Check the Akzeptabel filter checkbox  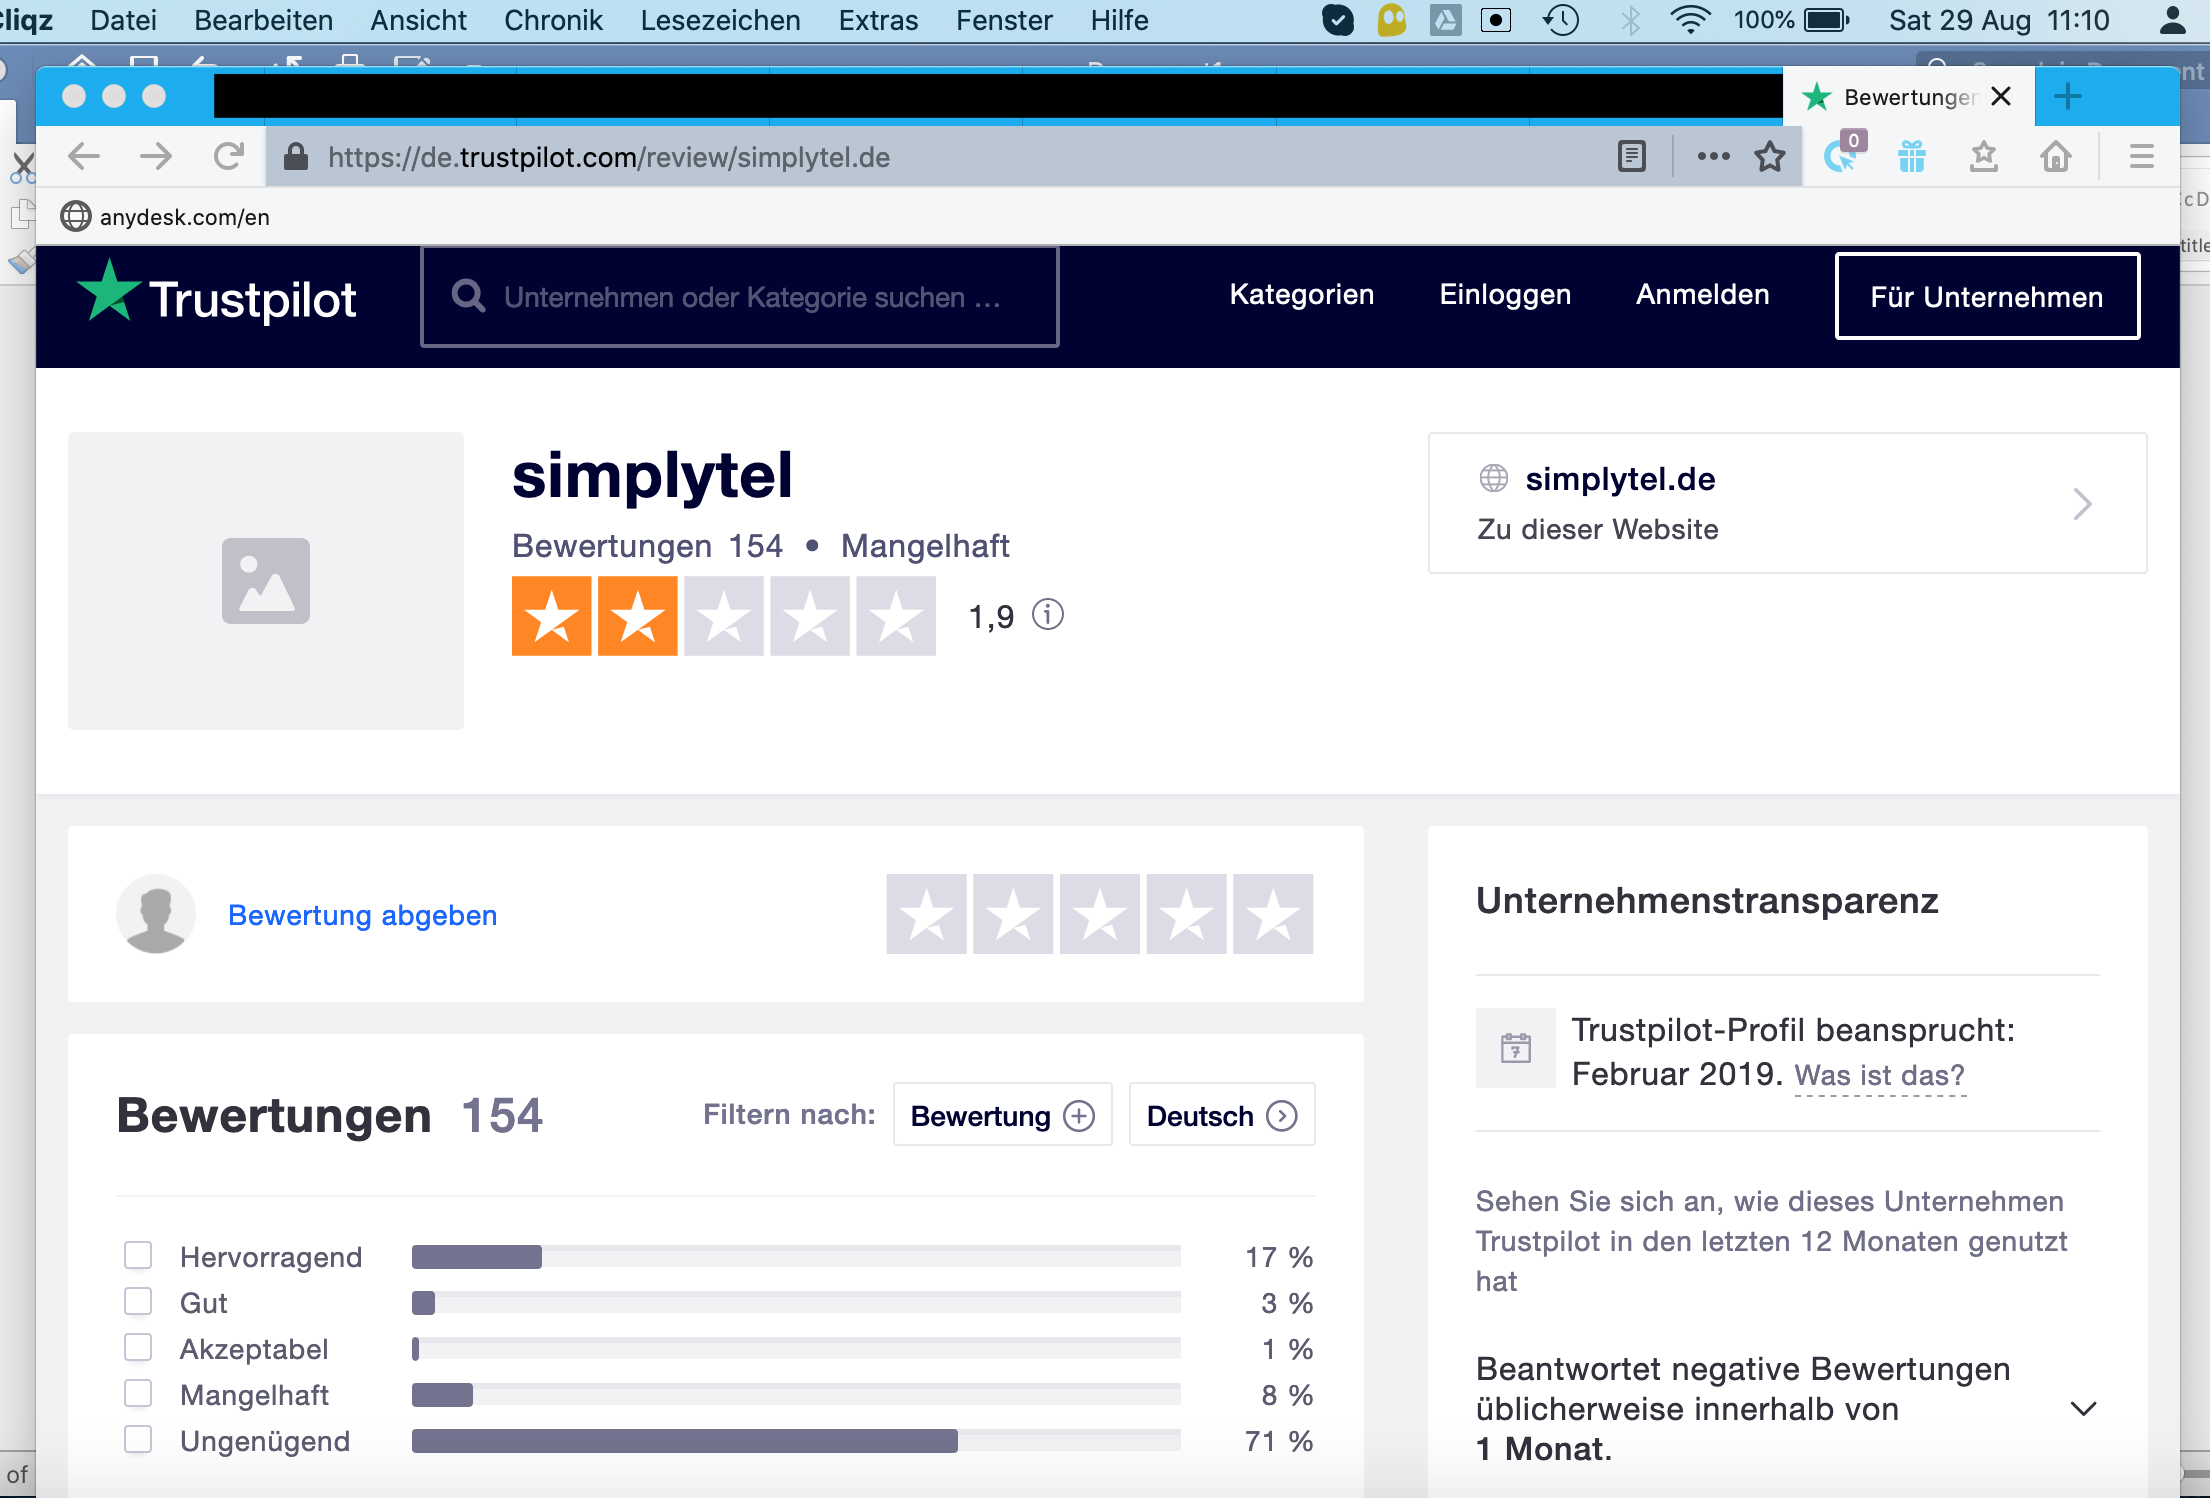pos(138,1347)
